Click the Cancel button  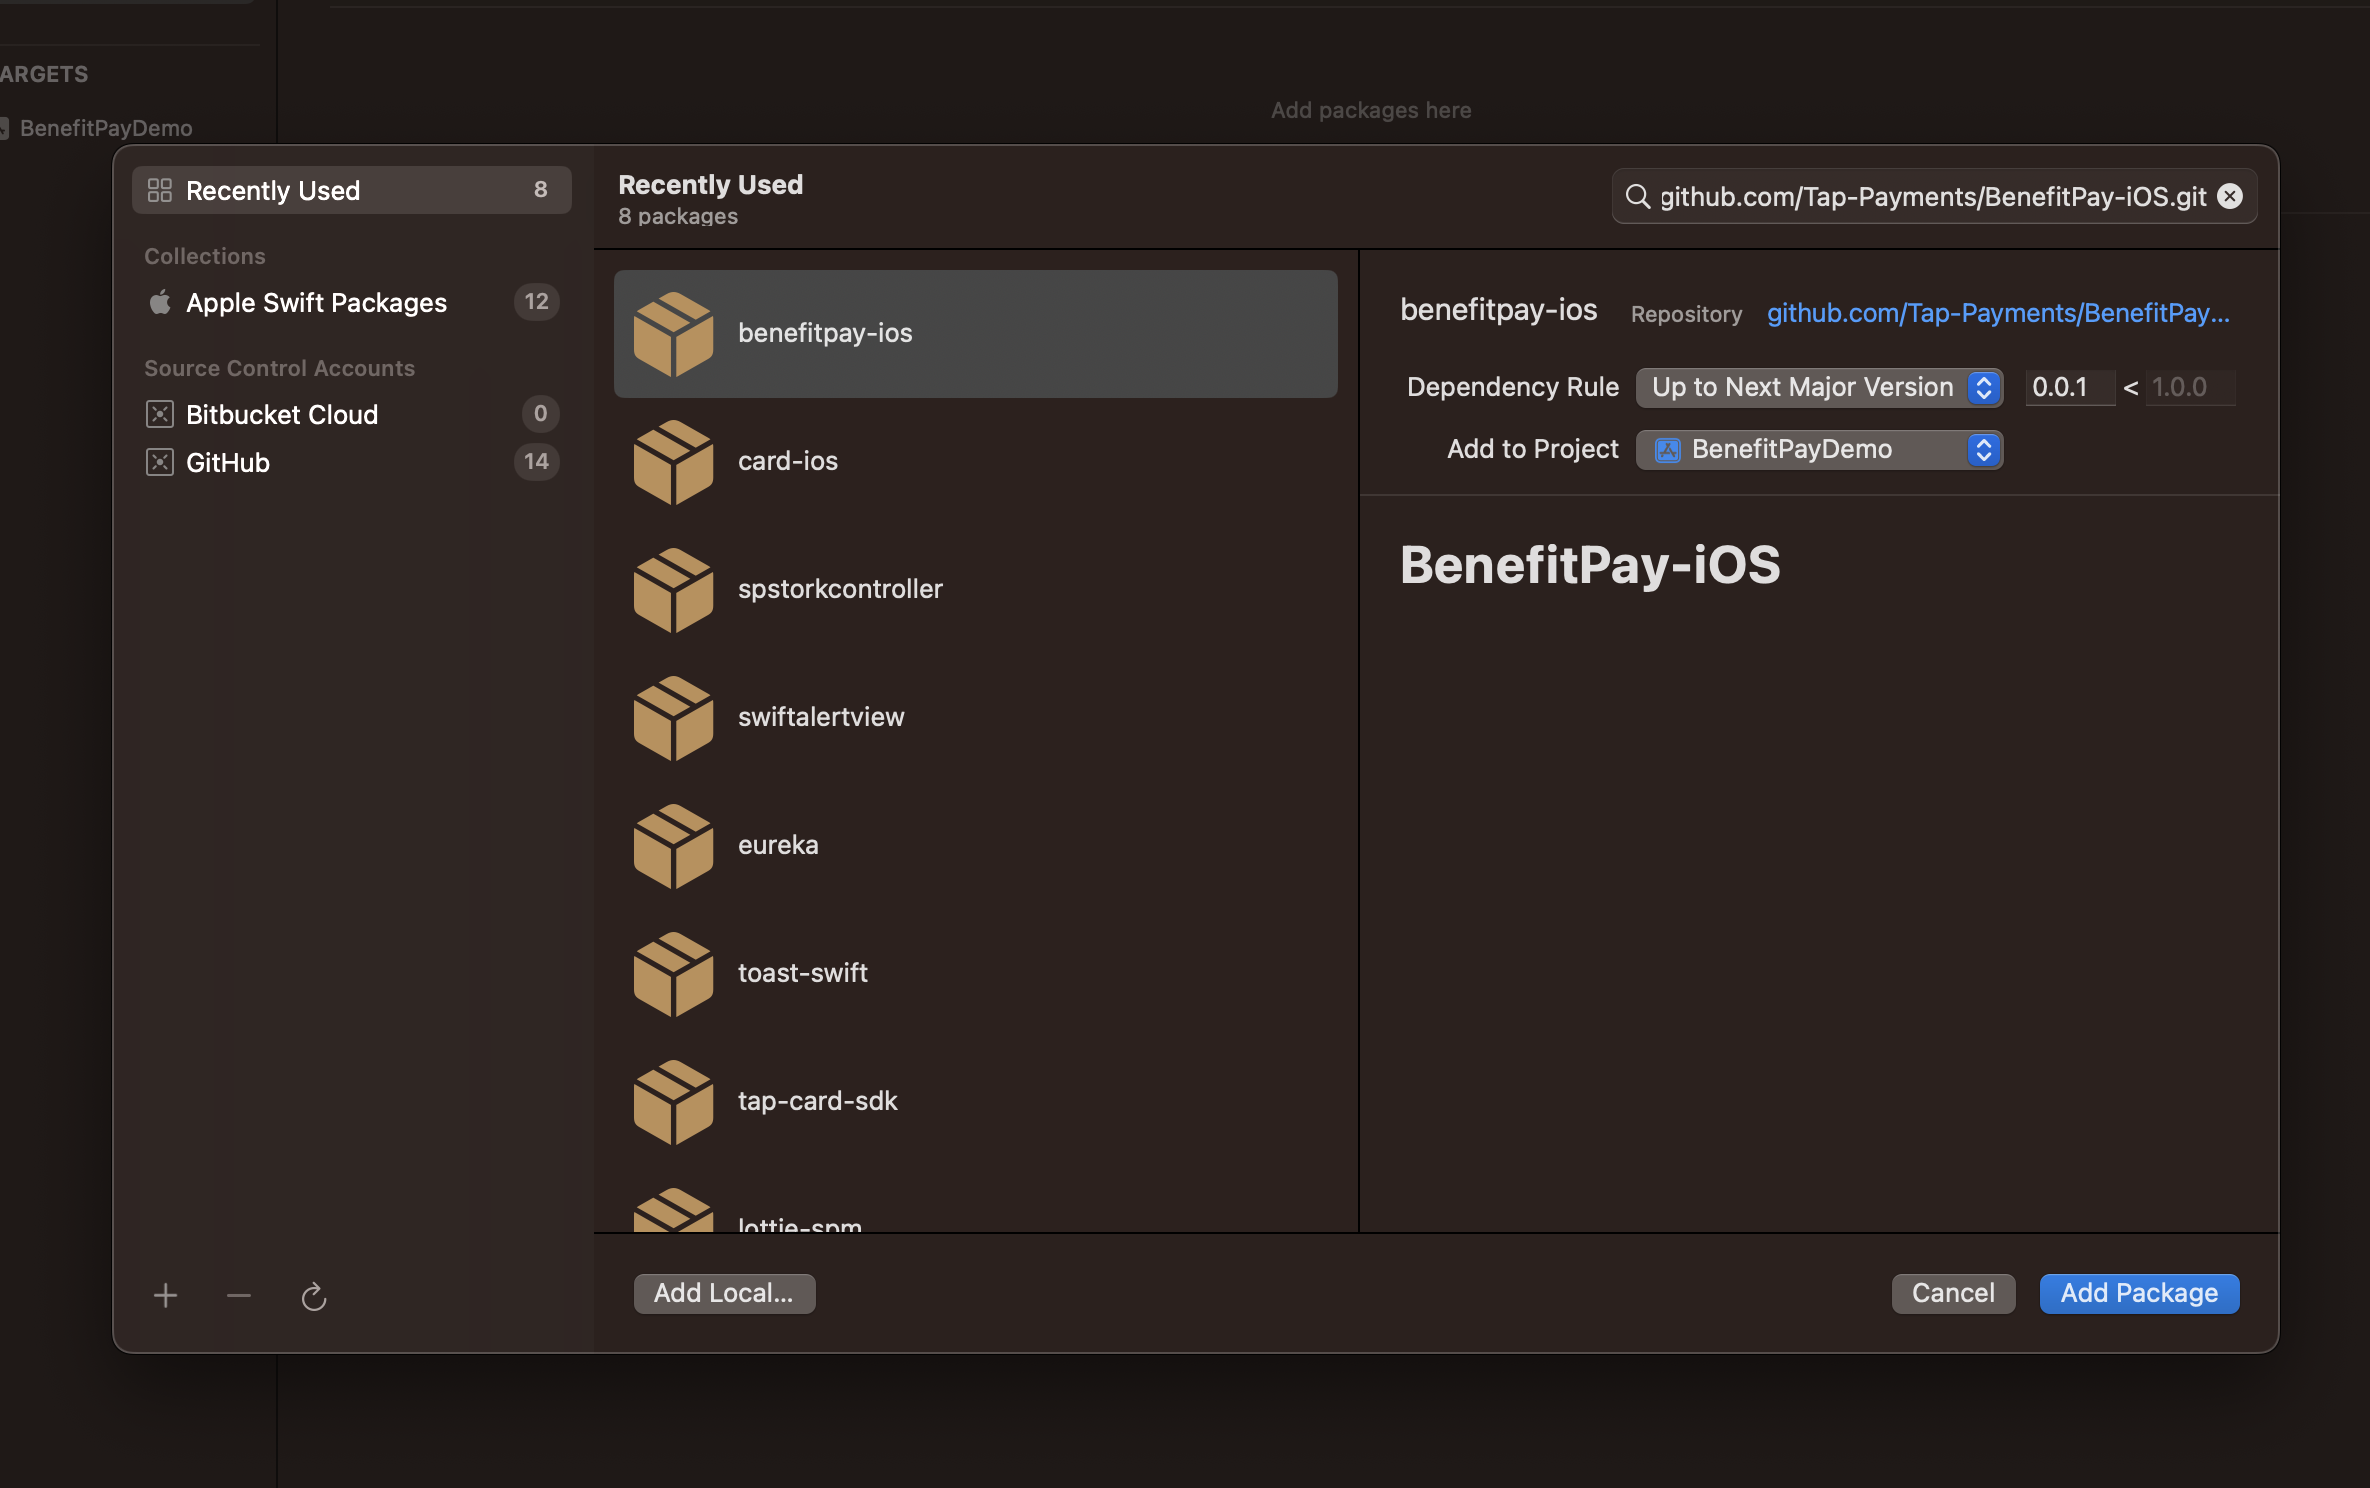(x=1953, y=1293)
